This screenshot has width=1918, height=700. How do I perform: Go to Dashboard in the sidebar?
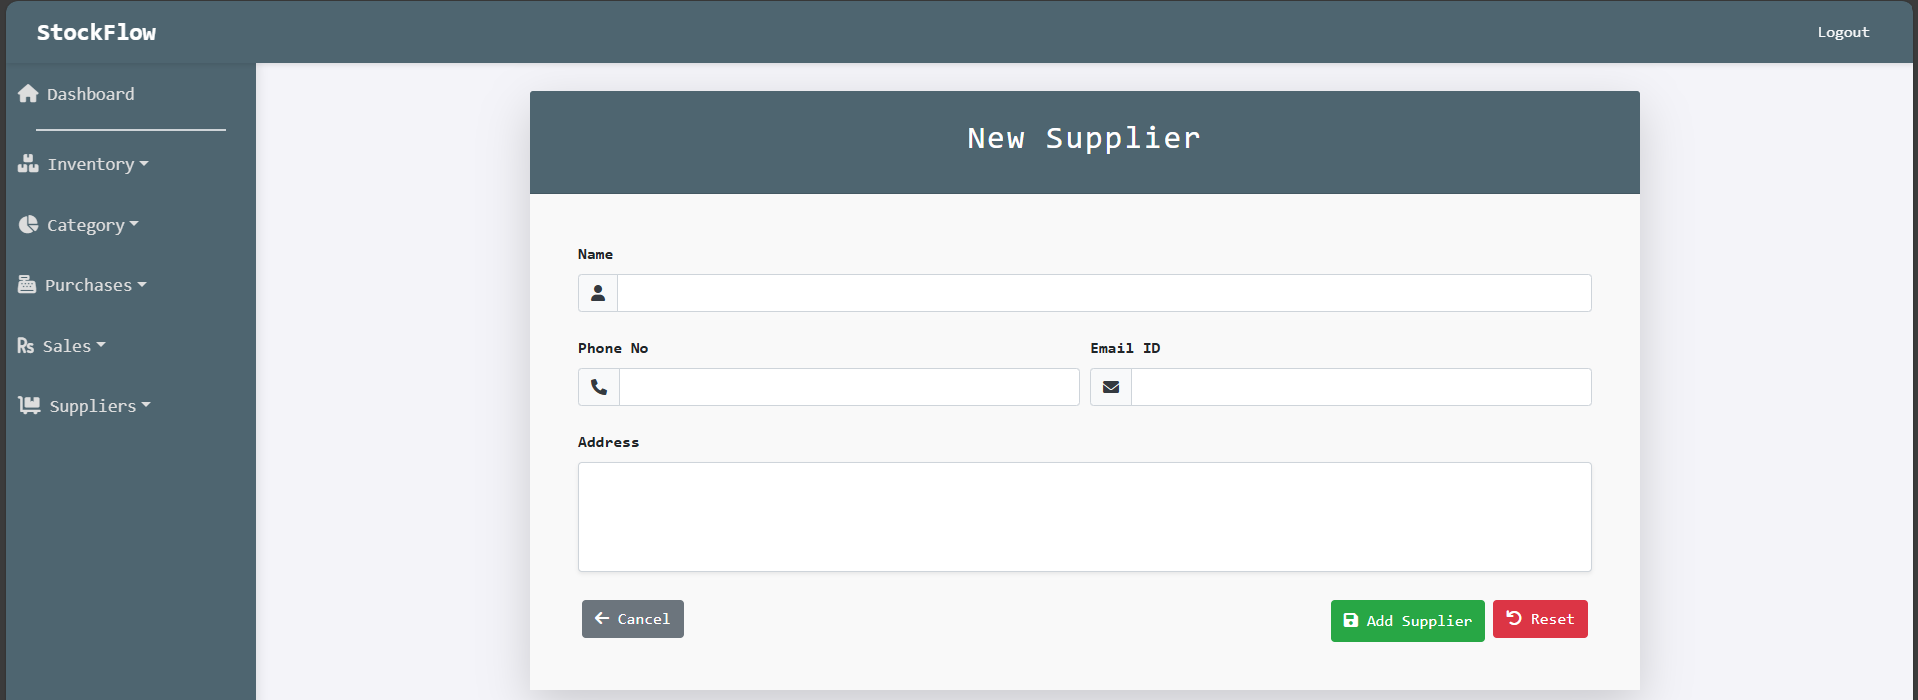pos(90,94)
